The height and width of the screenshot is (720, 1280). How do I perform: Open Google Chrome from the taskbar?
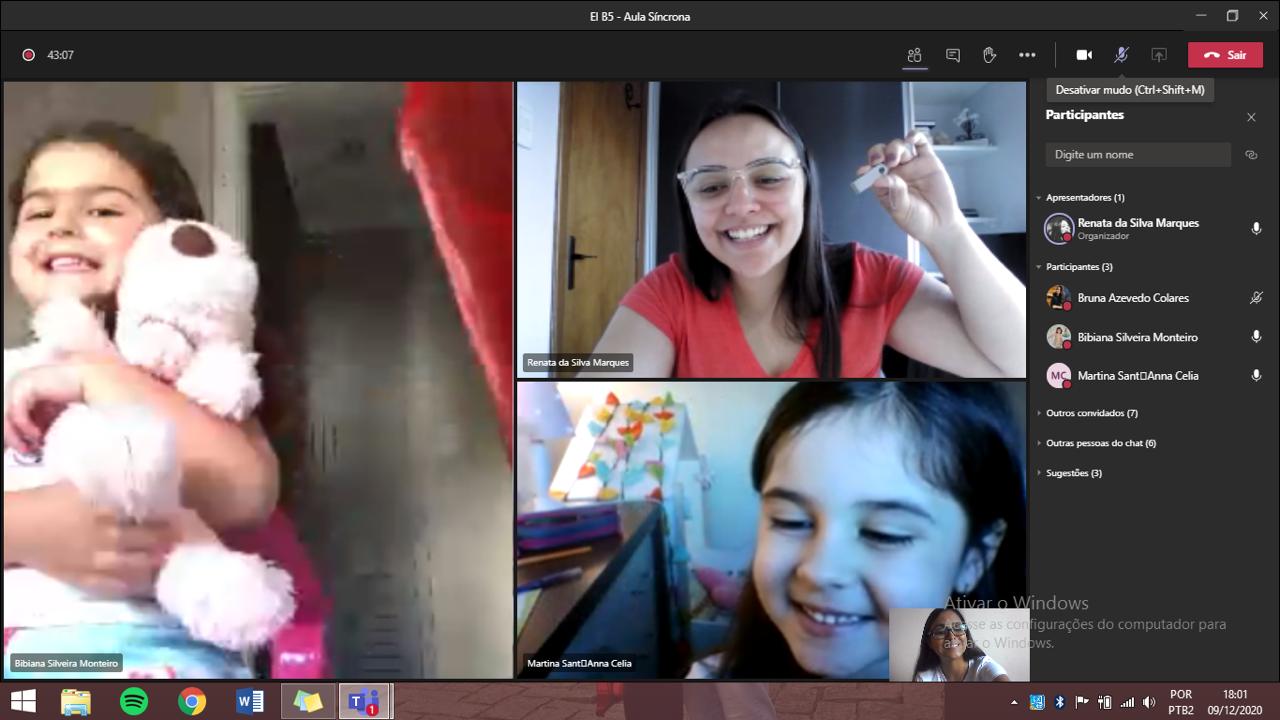click(x=192, y=702)
